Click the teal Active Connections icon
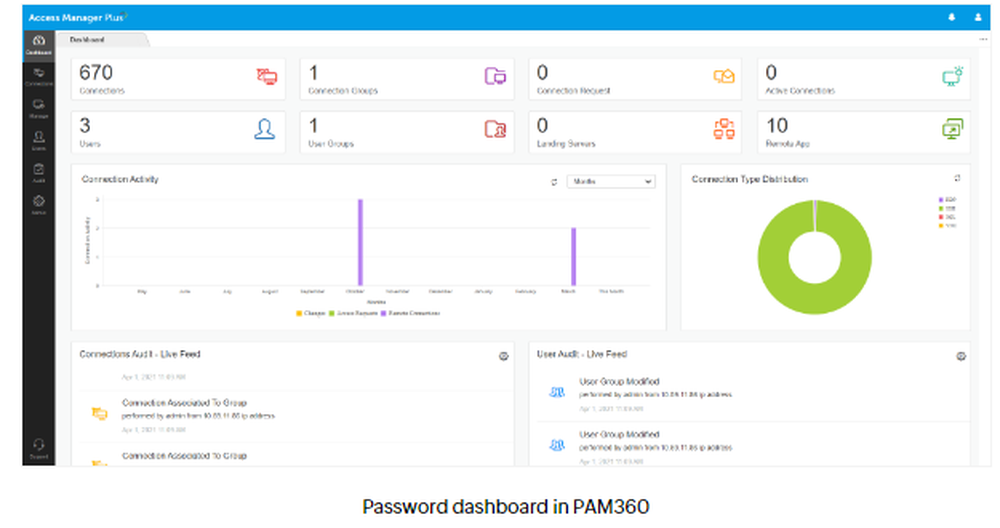The image size is (1000, 528). [953, 77]
